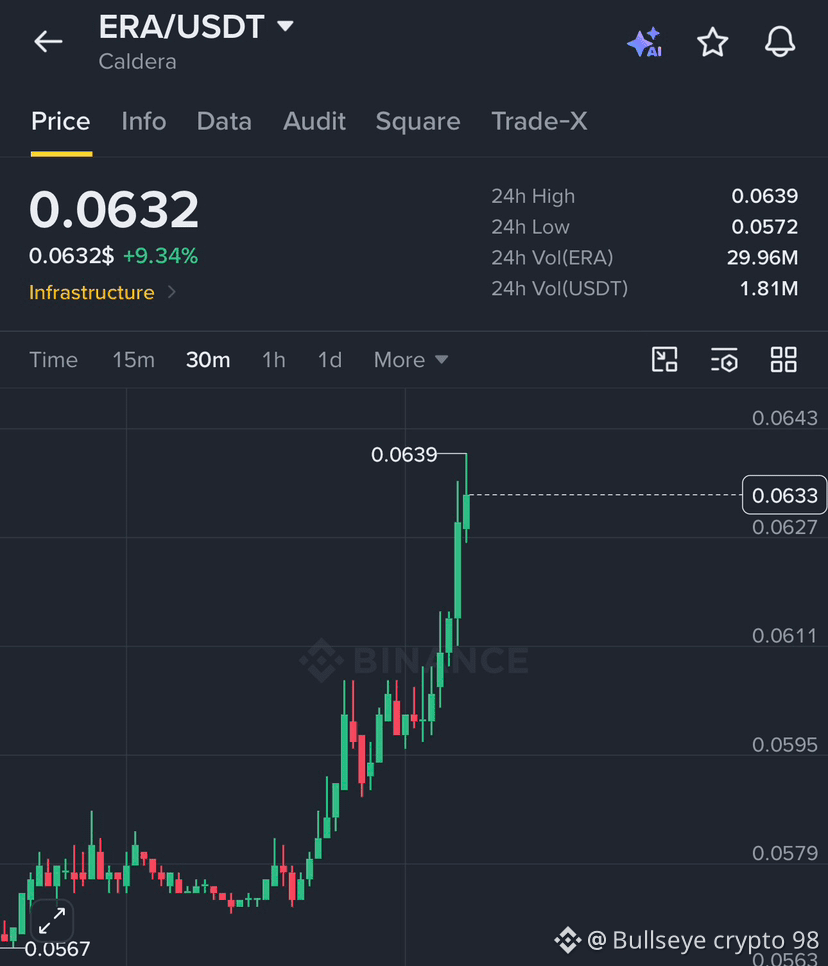Expand the More intervals dropdown
This screenshot has width=828, height=966.
coord(411,360)
